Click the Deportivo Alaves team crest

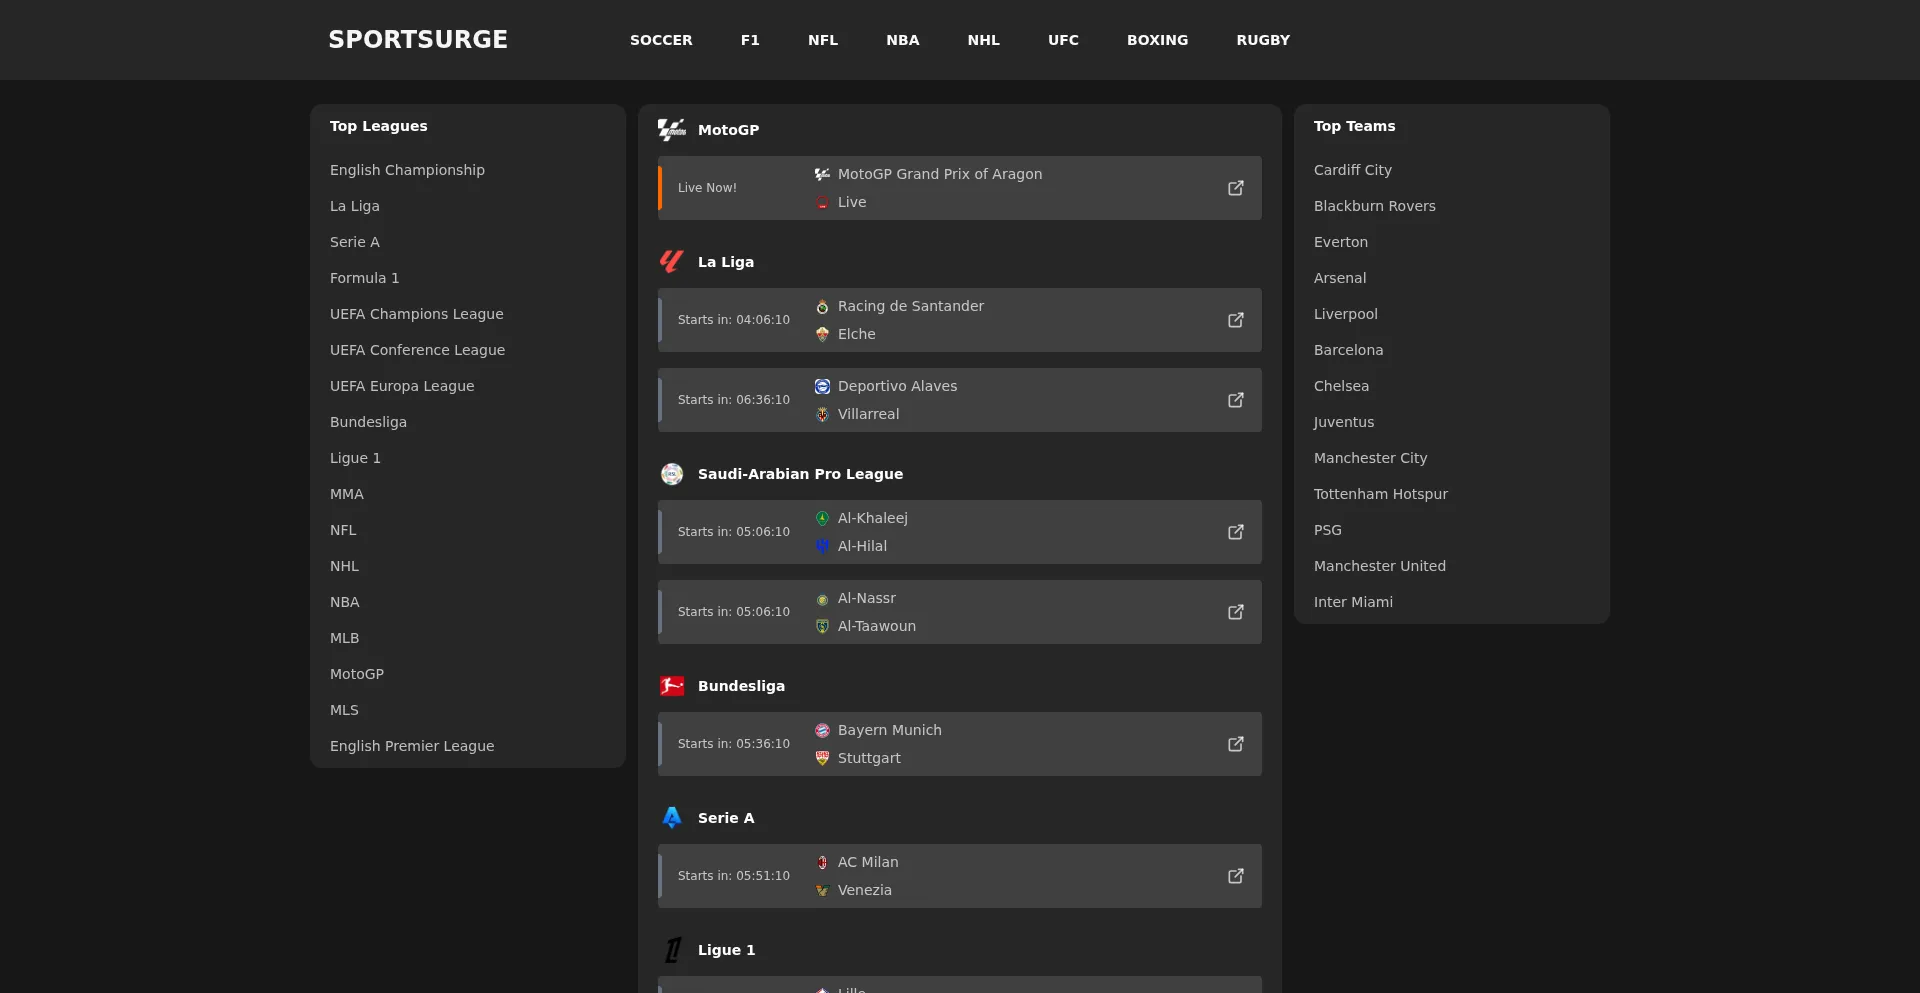[x=822, y=386]
